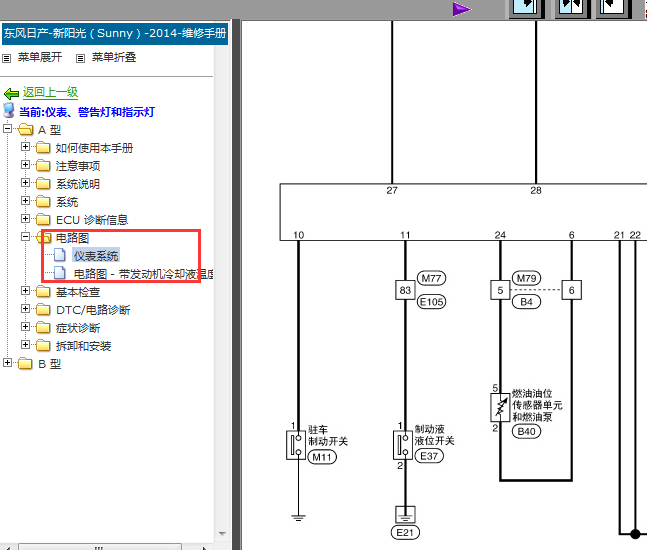Expand the 症状诊断 node
647x550 pixels.
25,327
